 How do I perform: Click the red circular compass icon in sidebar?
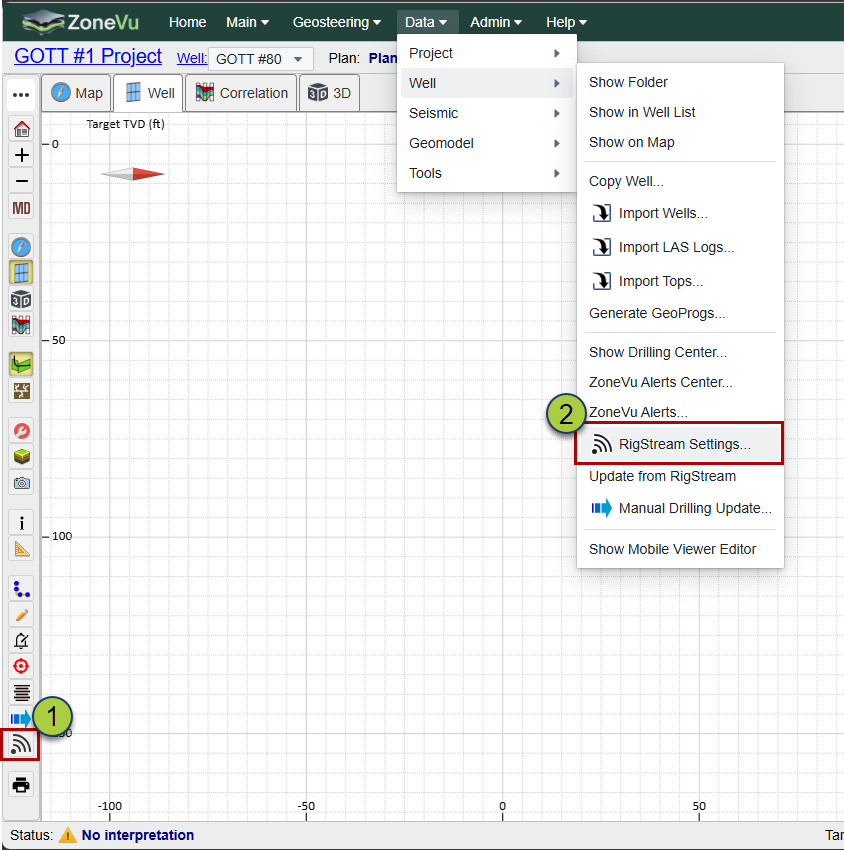(21, 431)
